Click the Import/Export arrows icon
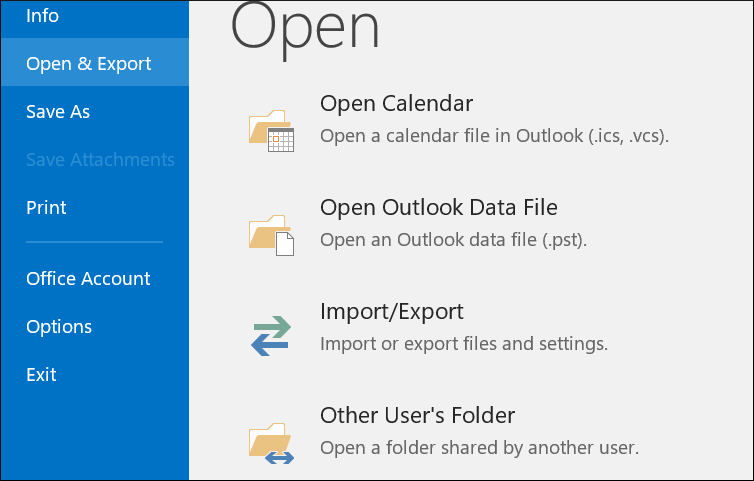The width and height of the screenshot is (754, 481). 271,336
